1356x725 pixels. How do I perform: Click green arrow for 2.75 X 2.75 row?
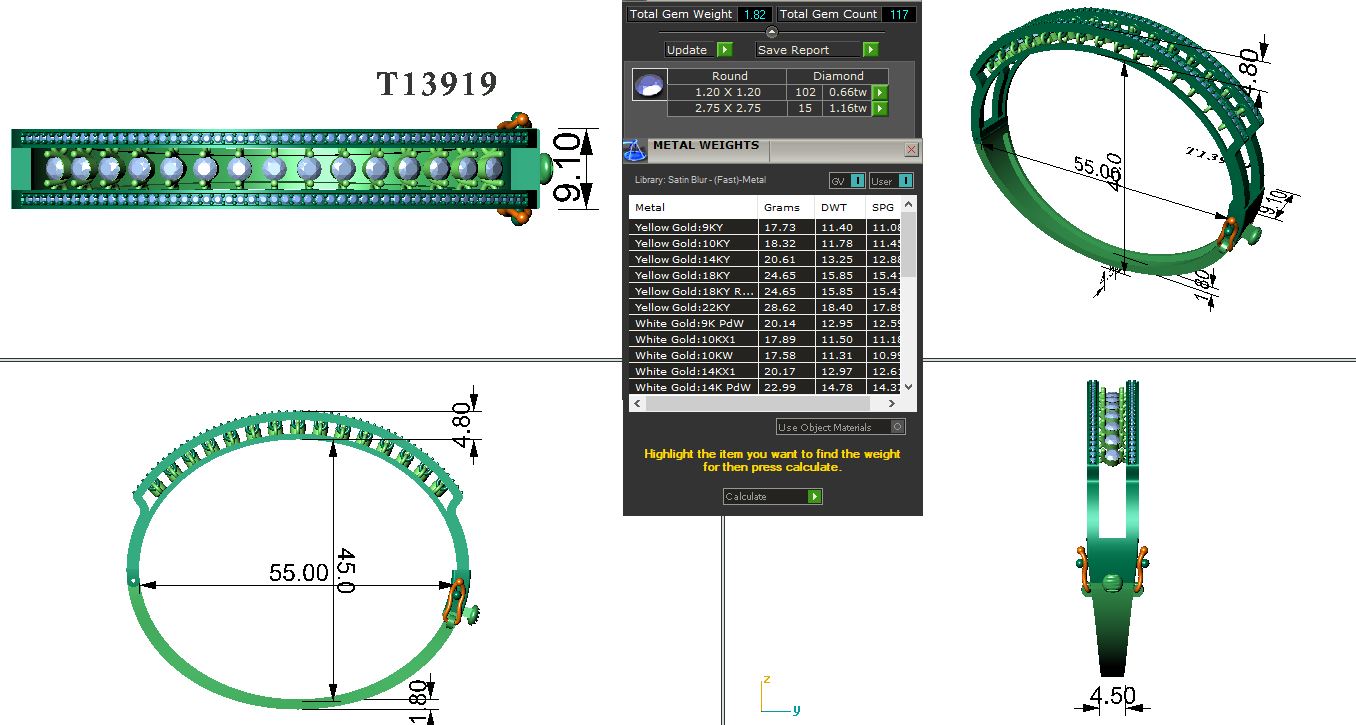coord(879,108)
